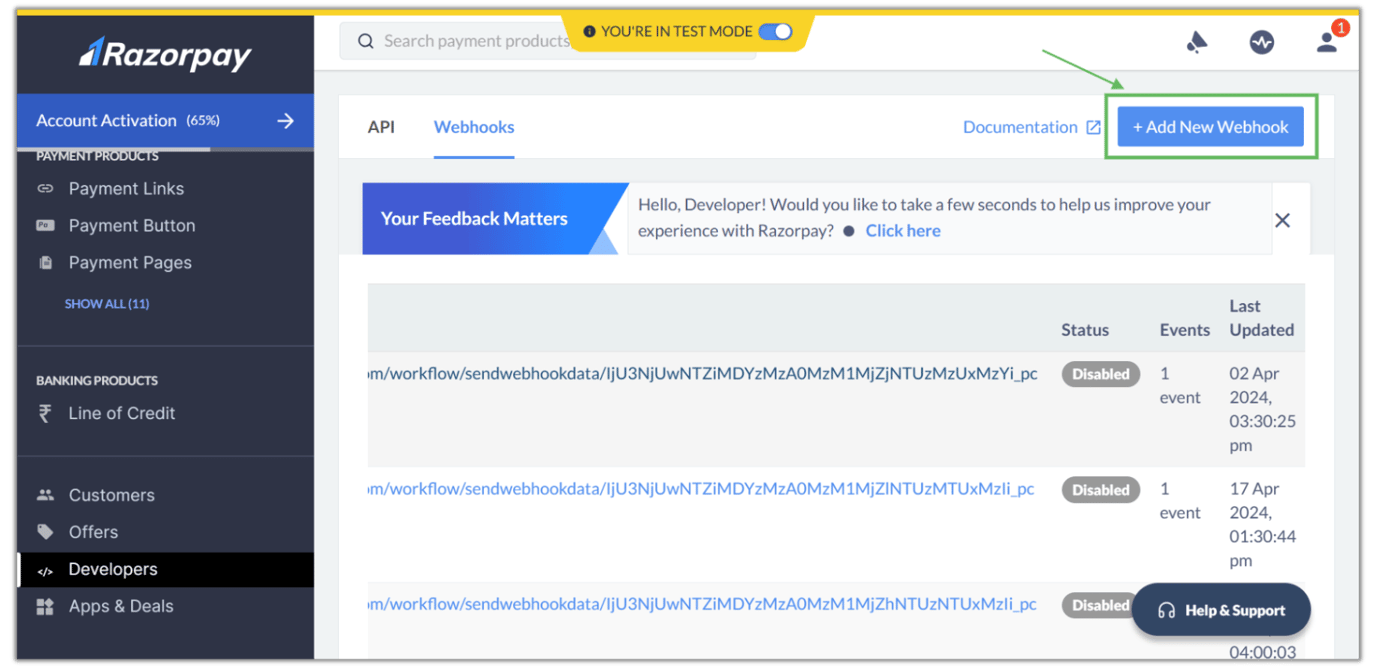Click the account profile icon with badge
The height and width of the screenshot is (669, 1376).
pyautogui.click(x=1327, y=41)
